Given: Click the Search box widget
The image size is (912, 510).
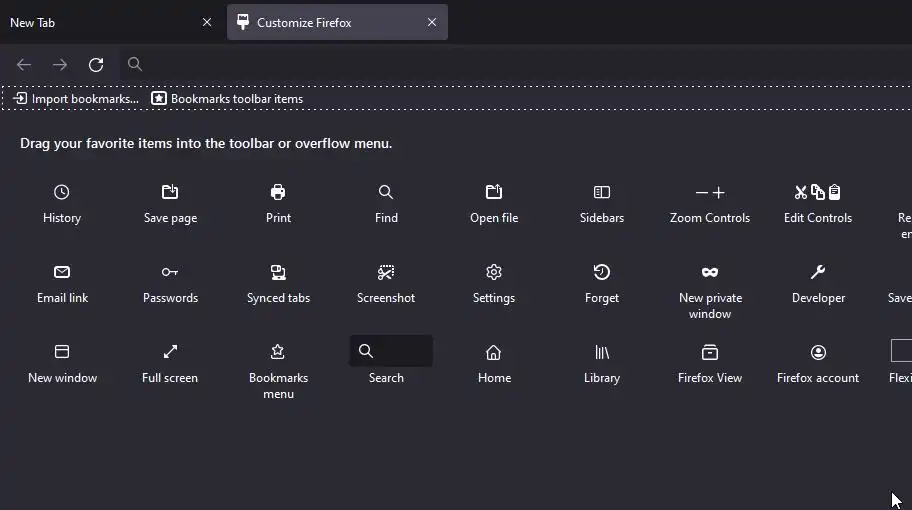Looking at the screenshot, I should [x=391, y=351].
